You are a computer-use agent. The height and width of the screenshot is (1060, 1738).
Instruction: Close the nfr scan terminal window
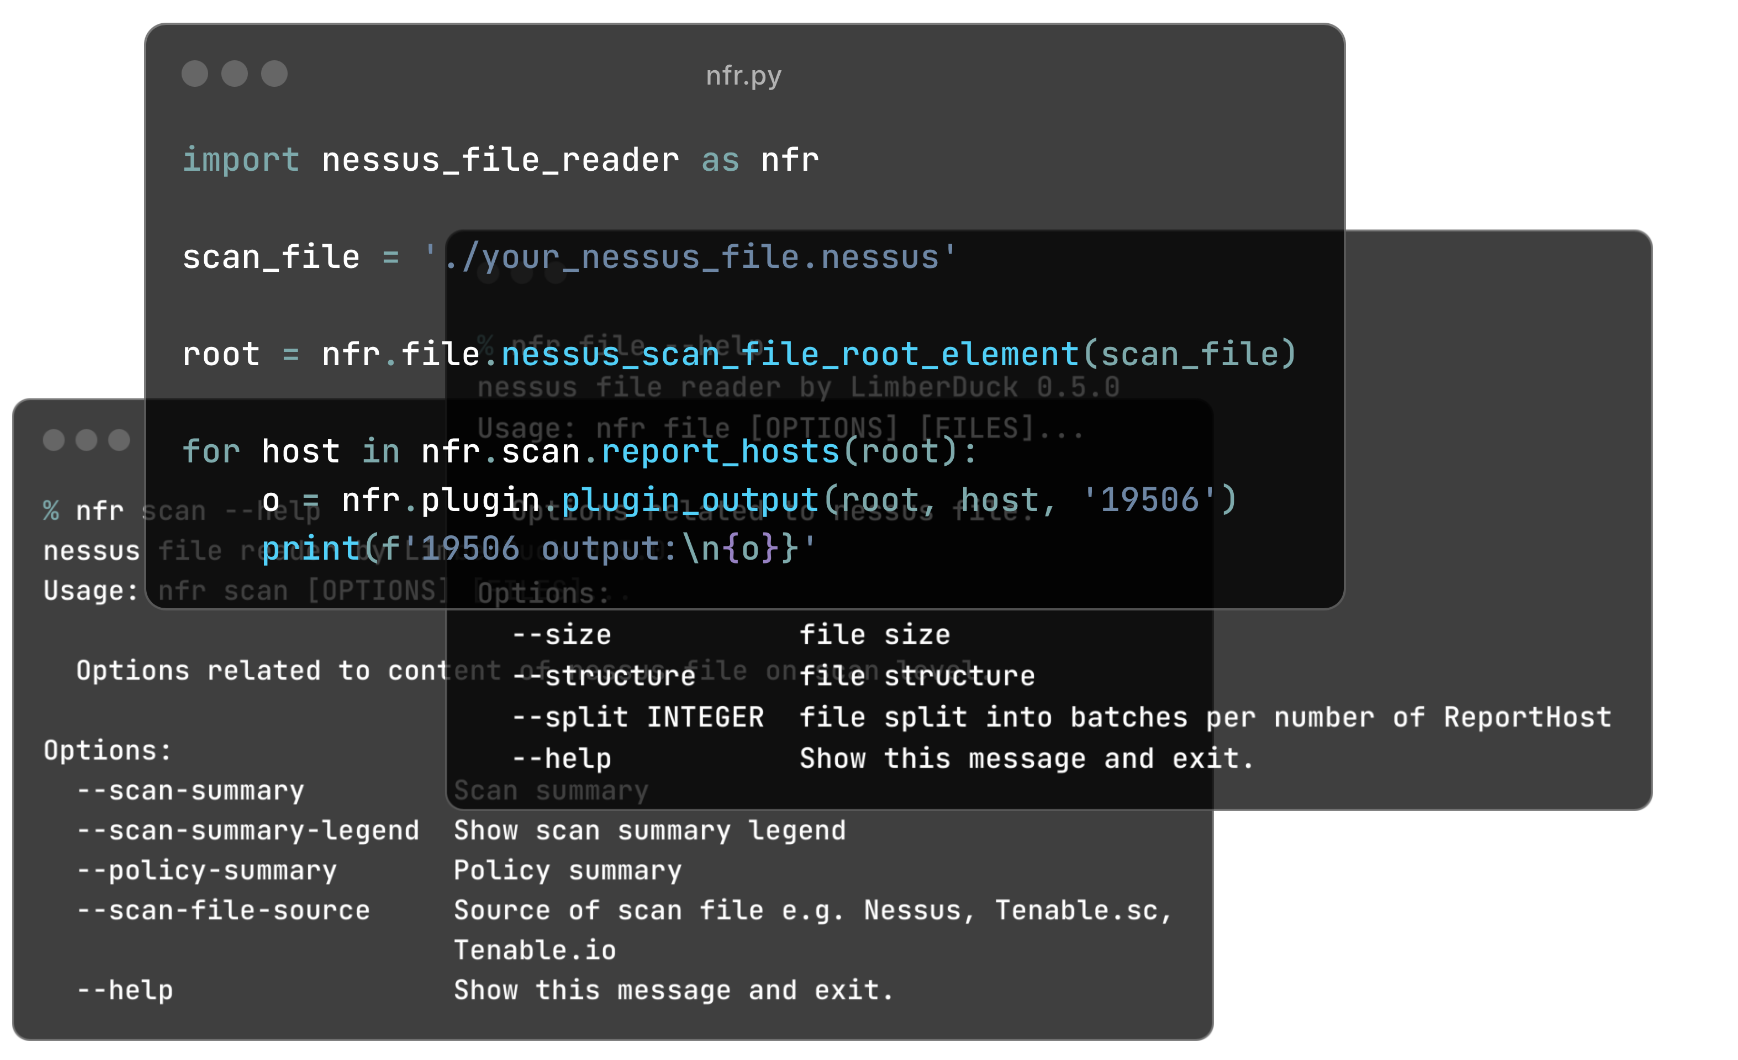tap(54, 440)
